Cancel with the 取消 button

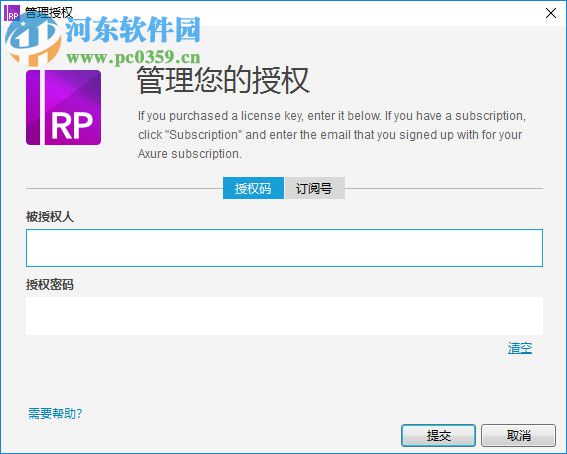[x=518, y=435]
